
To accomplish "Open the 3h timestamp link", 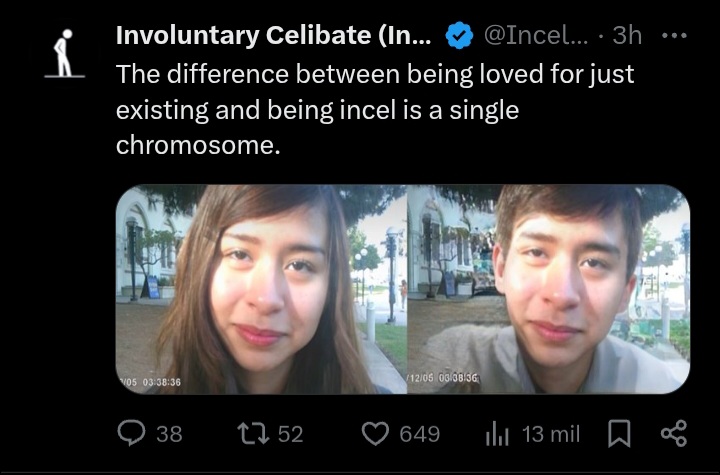I will (626, 37).
